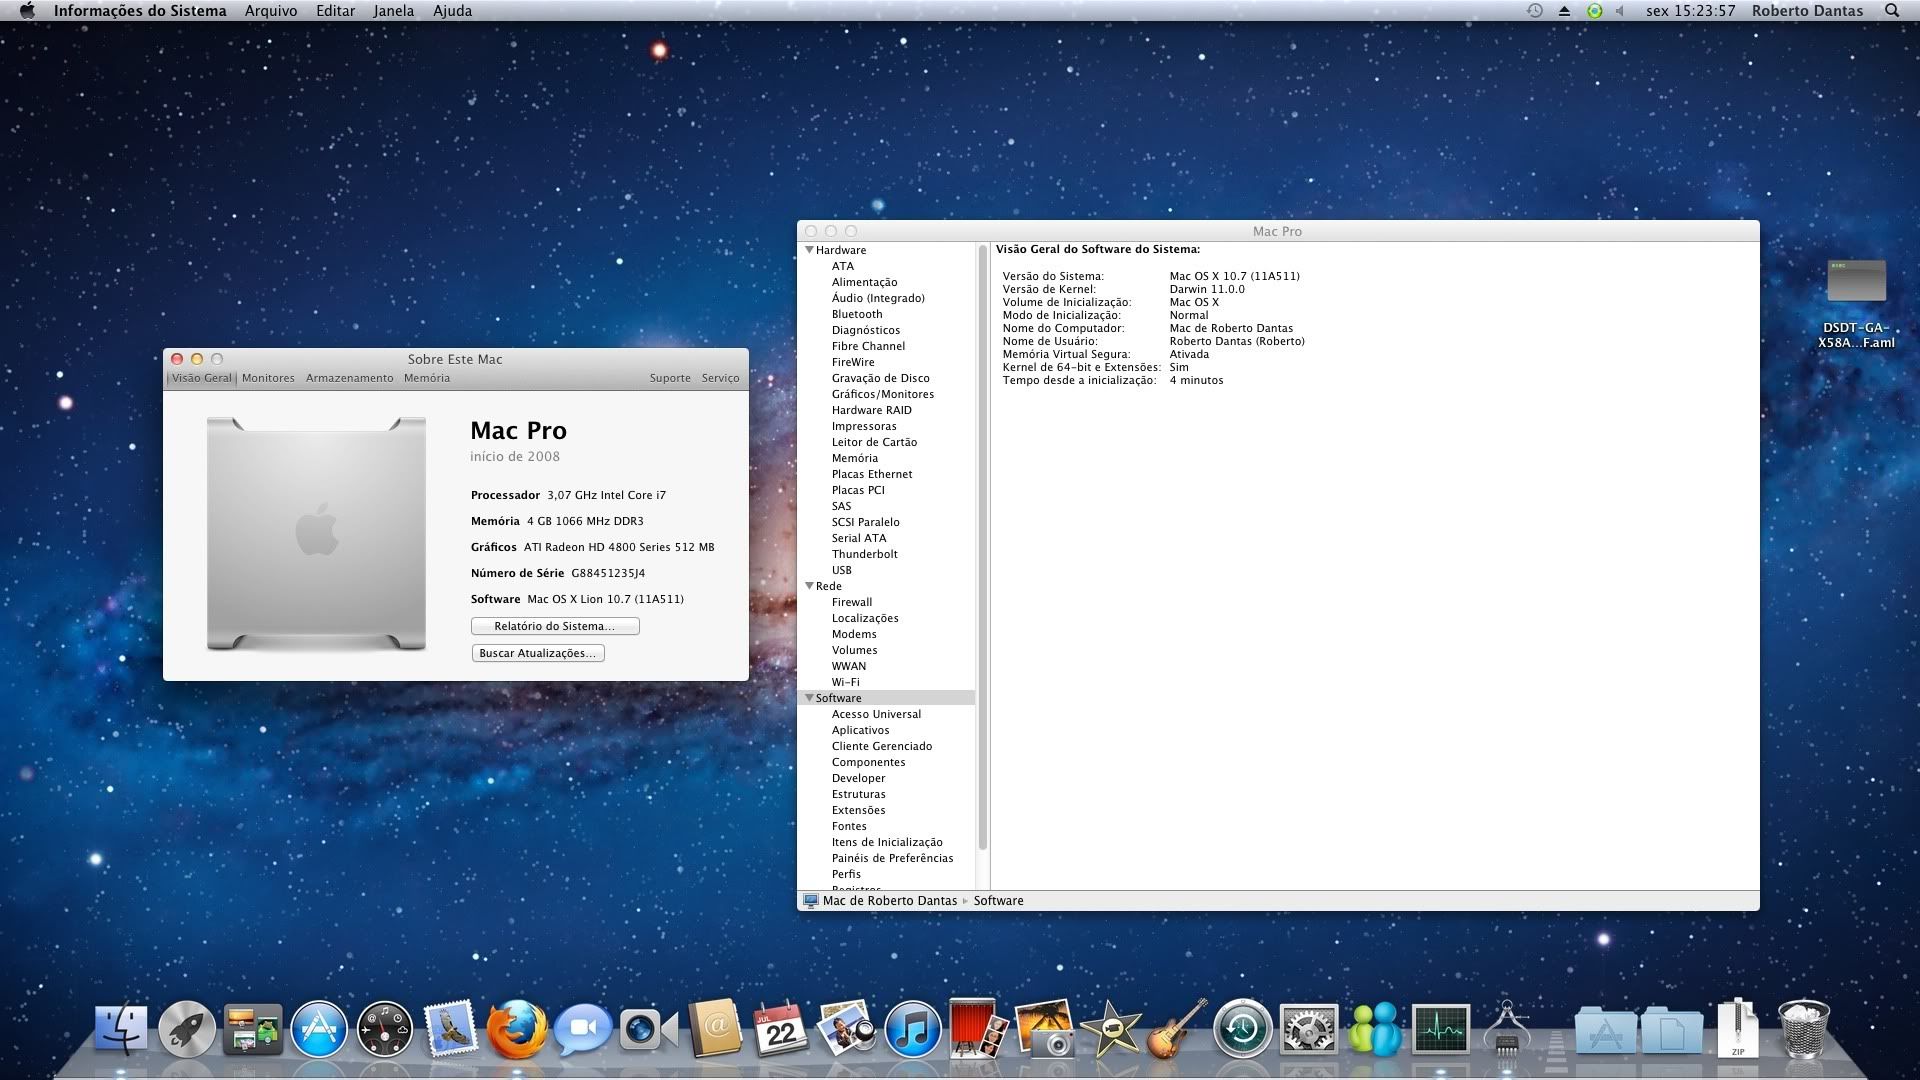Open Time Machine icon in Dock
The width and height of the screenshot is (1920, 1080).
[x=1243, y=1029]
